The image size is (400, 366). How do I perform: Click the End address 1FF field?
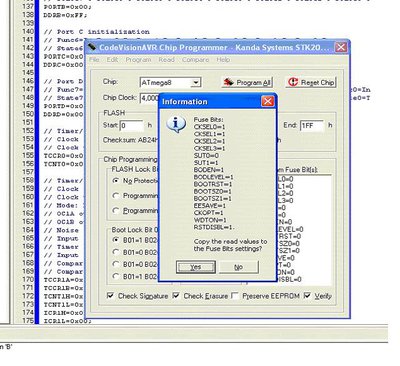pos(312,126)
